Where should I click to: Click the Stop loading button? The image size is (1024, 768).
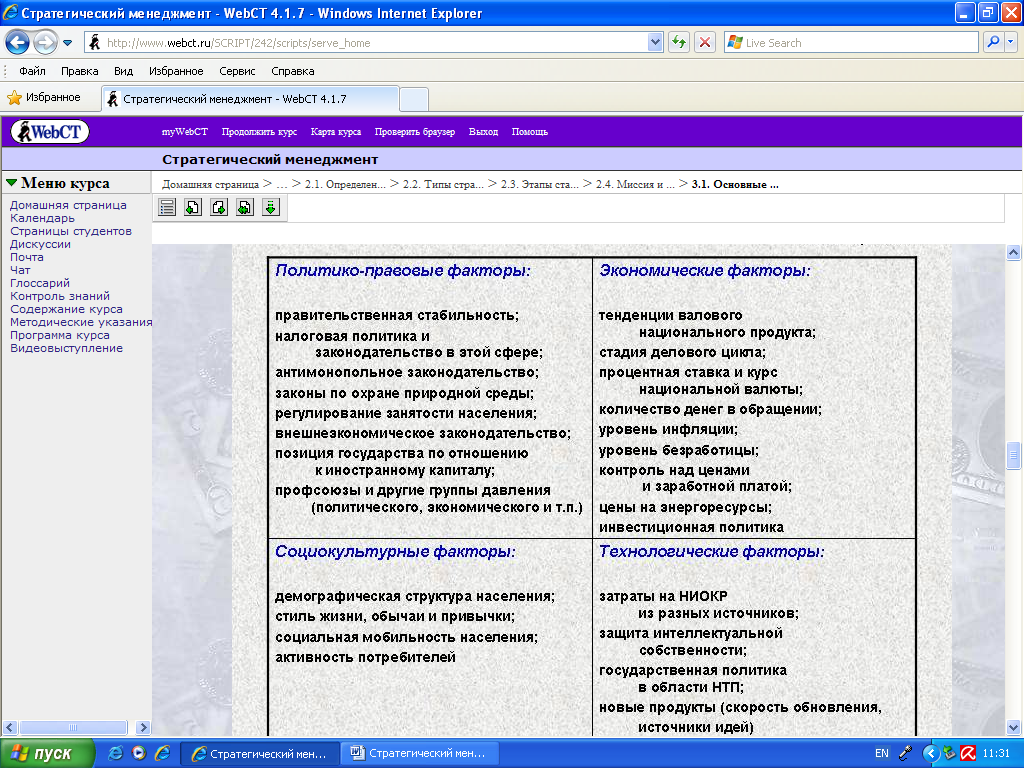coord(705,42)
